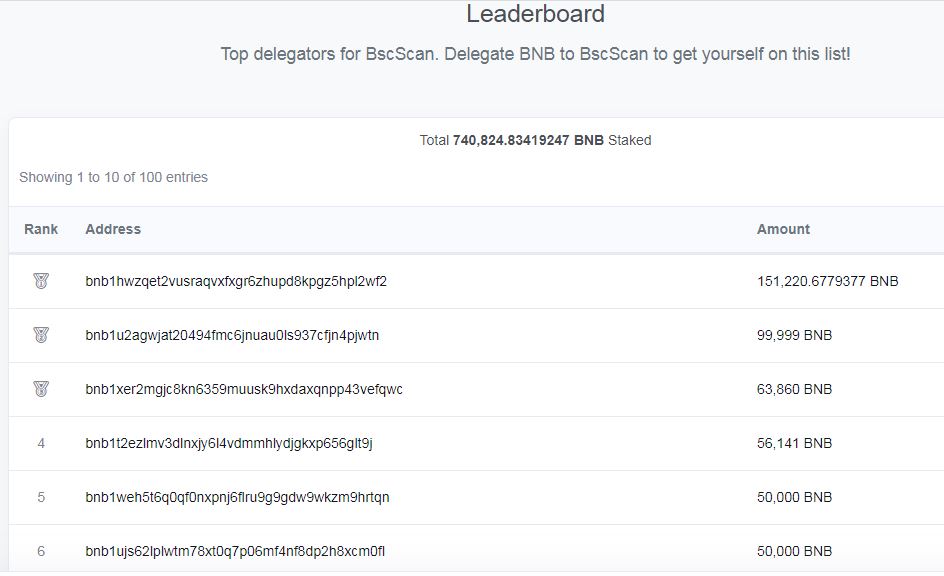This screenshot has width=944, height=576.
Task: Click the rank number 4 cell
Action: tap(41, 444)
